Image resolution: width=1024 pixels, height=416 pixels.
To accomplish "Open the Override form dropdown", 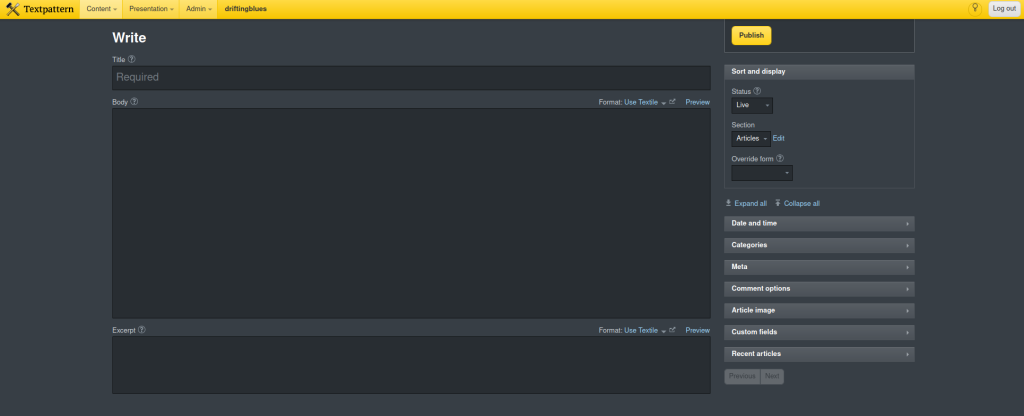I will pyautogui.click(x=762, y=173).
